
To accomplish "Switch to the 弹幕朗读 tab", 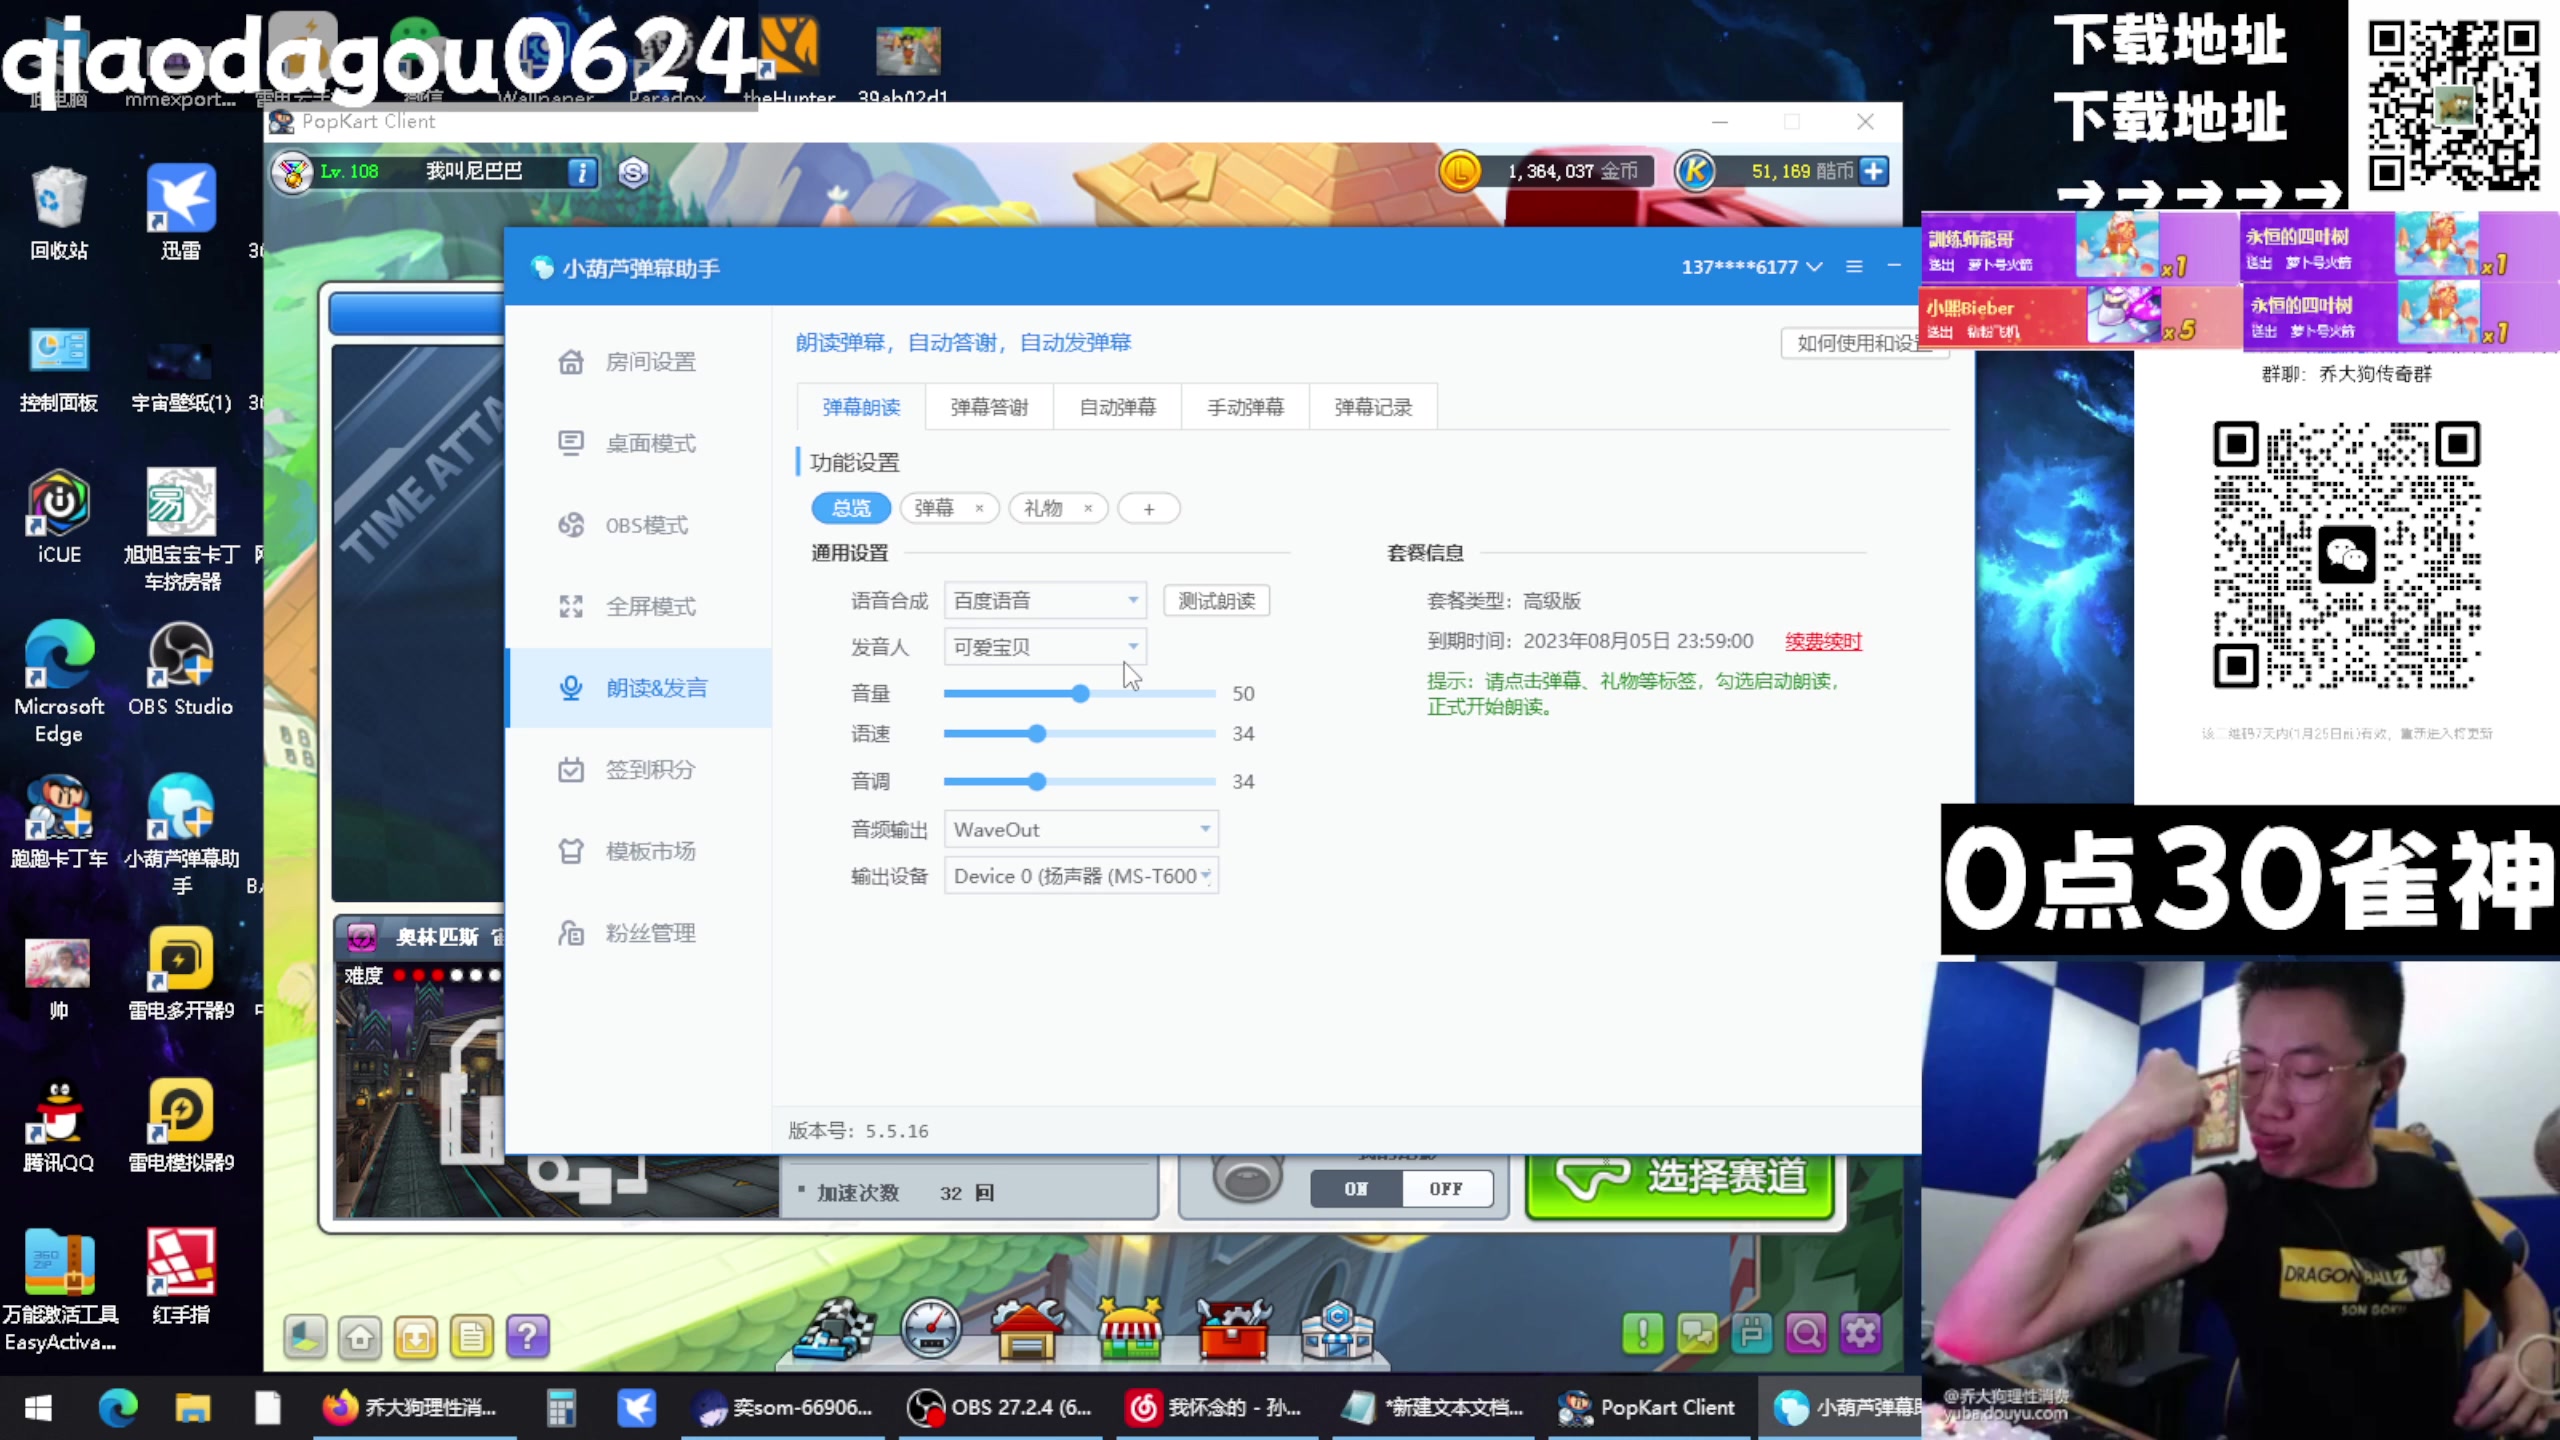I will tap(861, 407).
